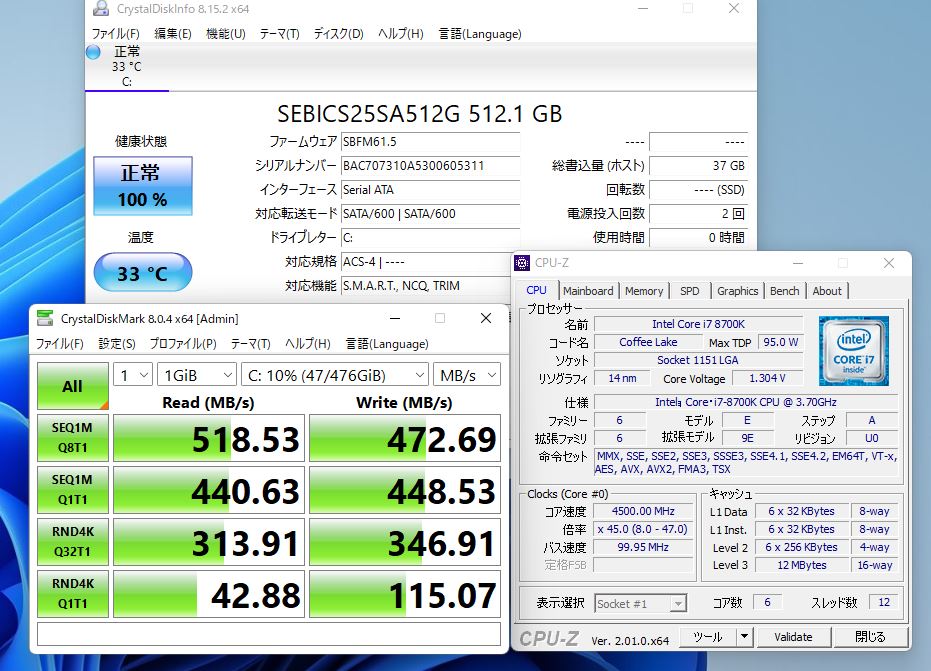Run all benchmarks with the All button
931x671 pixels.
click(x=72, y=386)
